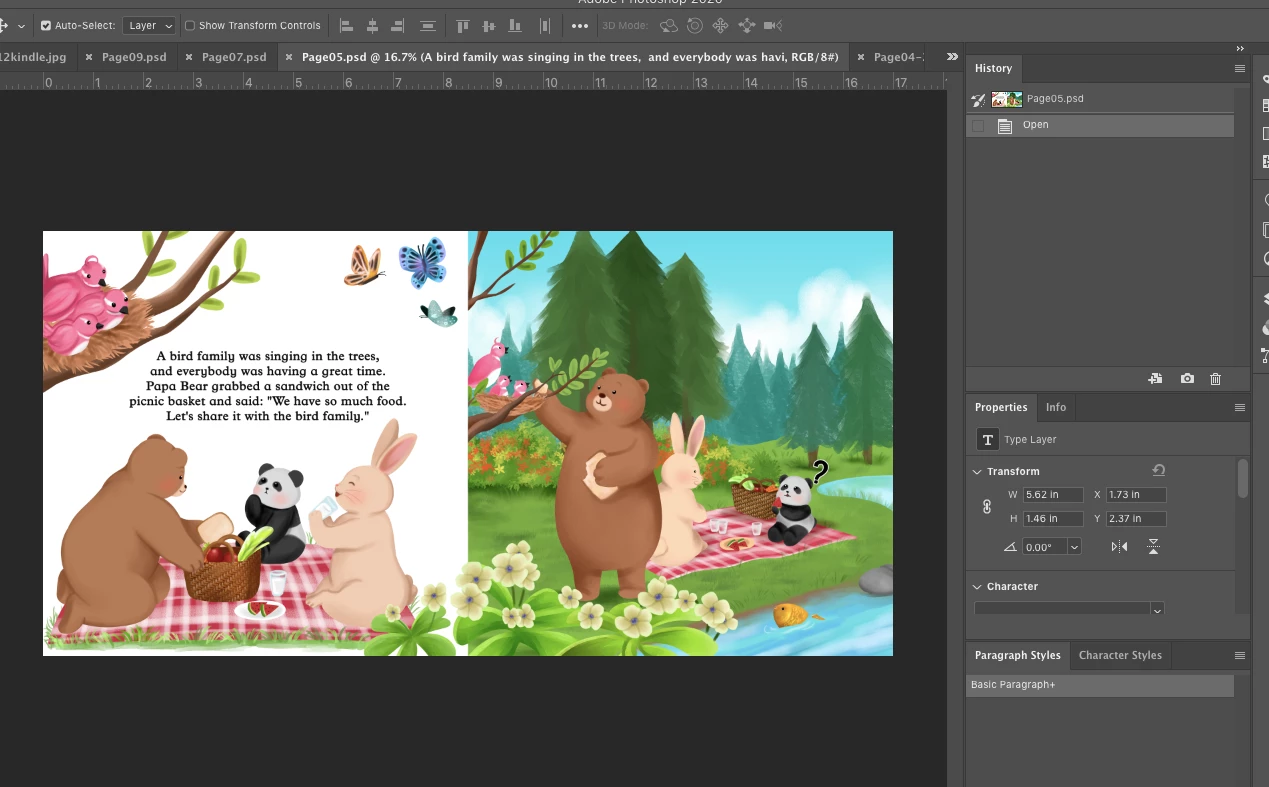Click the W field showing 5.62 in
This screenshot has width=1269, height=787.
coord(1053,495)
